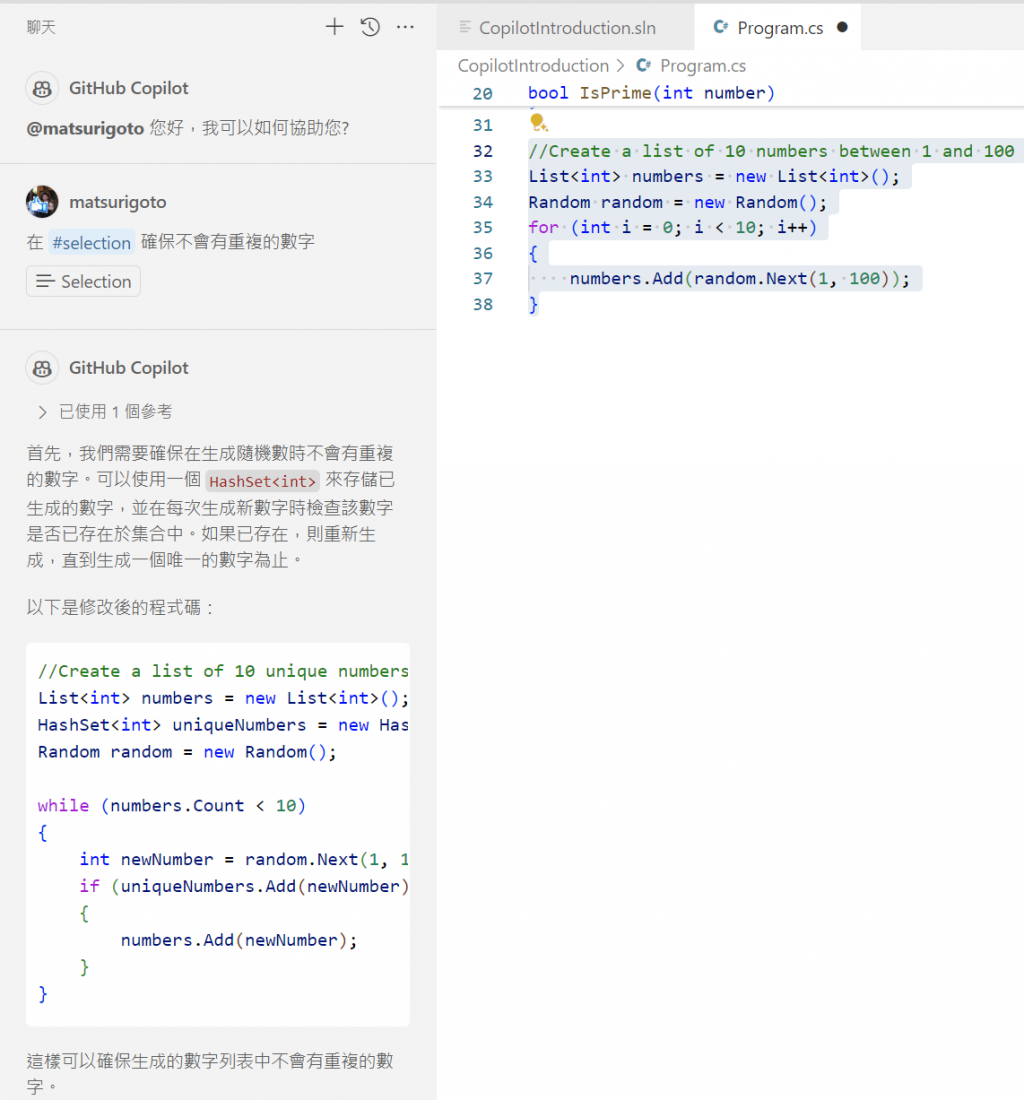The height and width of the screenshot is (1100, 1024).
Task: Click the 'while (numbers.Count < 10)' chat code line
Action: click(172, 805)
